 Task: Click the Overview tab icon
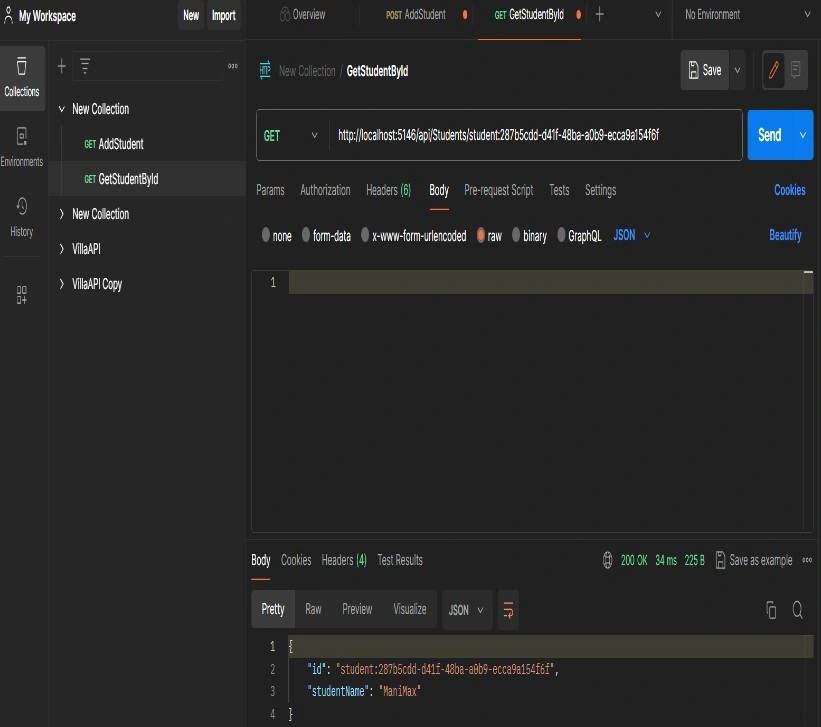pos(285,15)
